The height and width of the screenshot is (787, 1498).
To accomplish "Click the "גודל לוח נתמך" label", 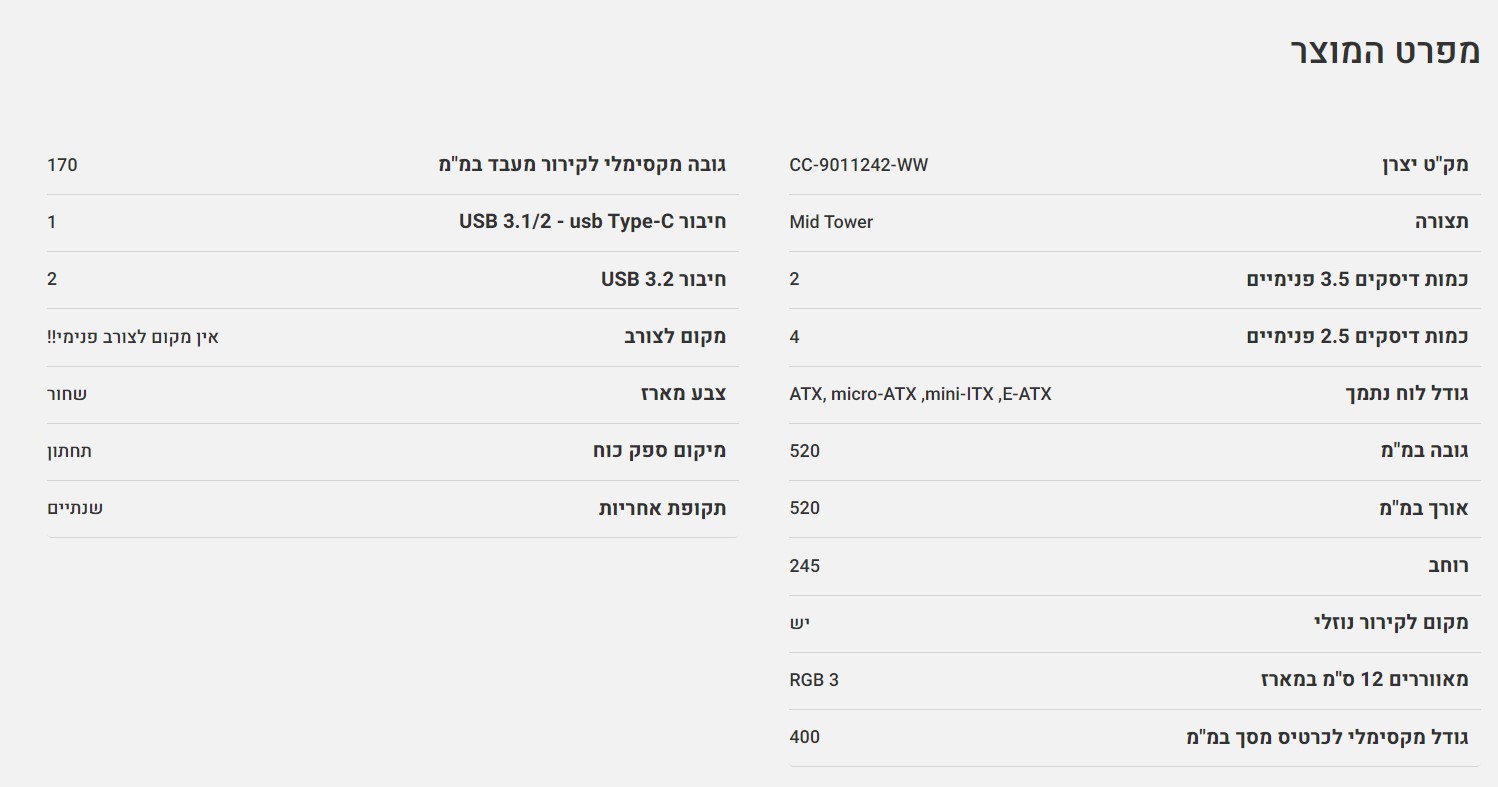I will point(1407,394).
